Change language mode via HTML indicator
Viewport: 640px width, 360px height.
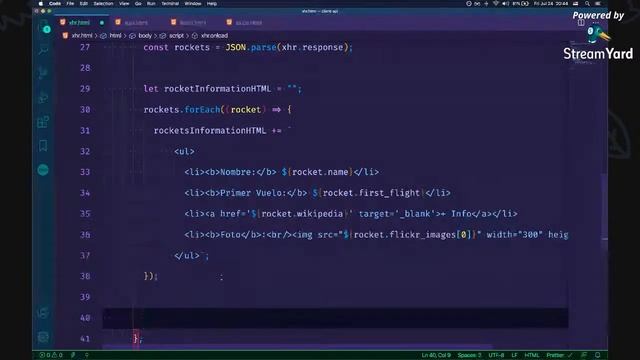(x=531, y=355)
